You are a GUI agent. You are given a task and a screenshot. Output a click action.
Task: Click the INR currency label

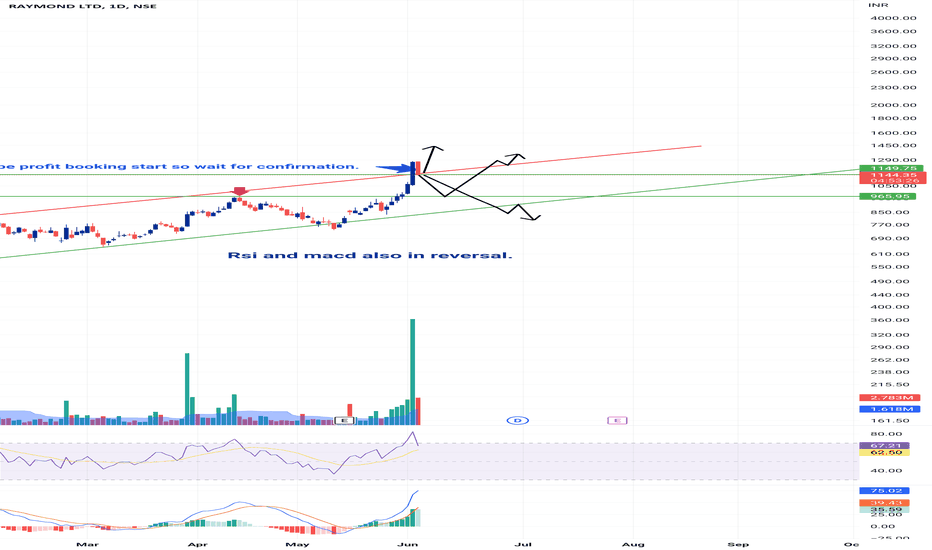click(x=878, y=5)
